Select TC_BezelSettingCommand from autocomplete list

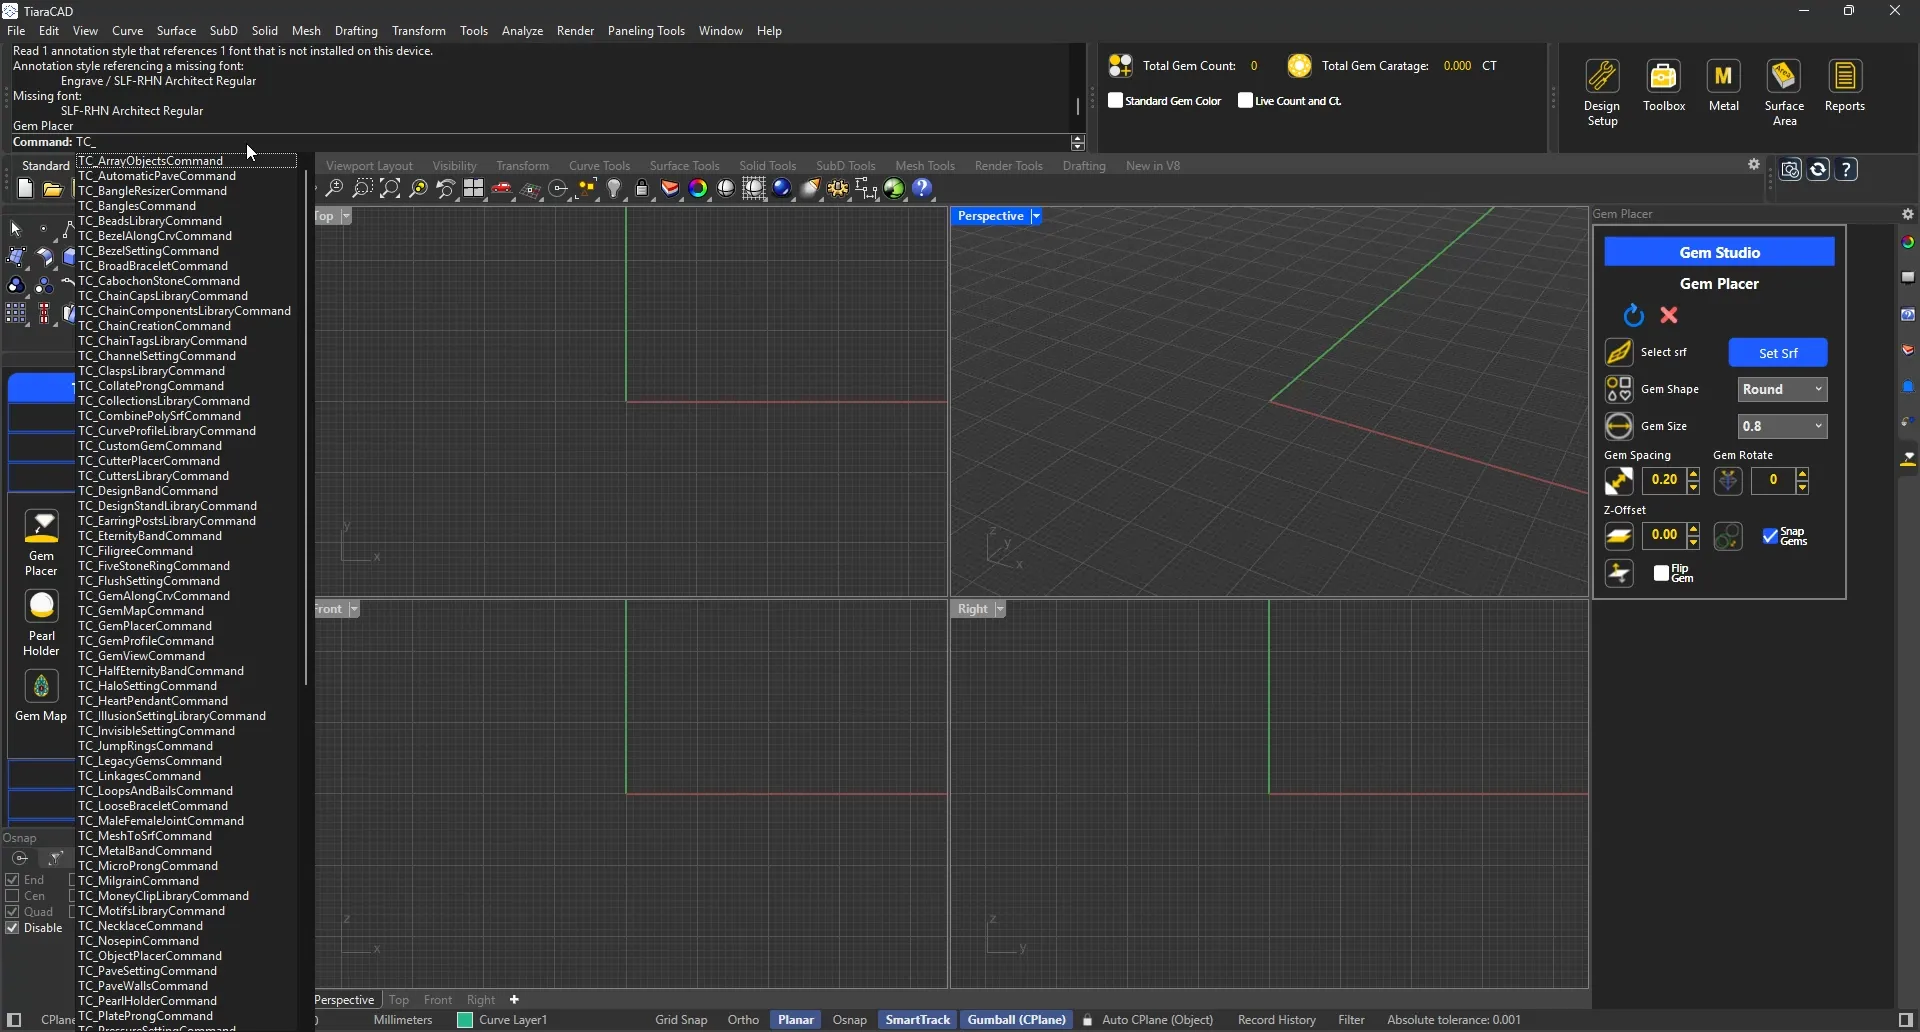(x=148, y=251)
